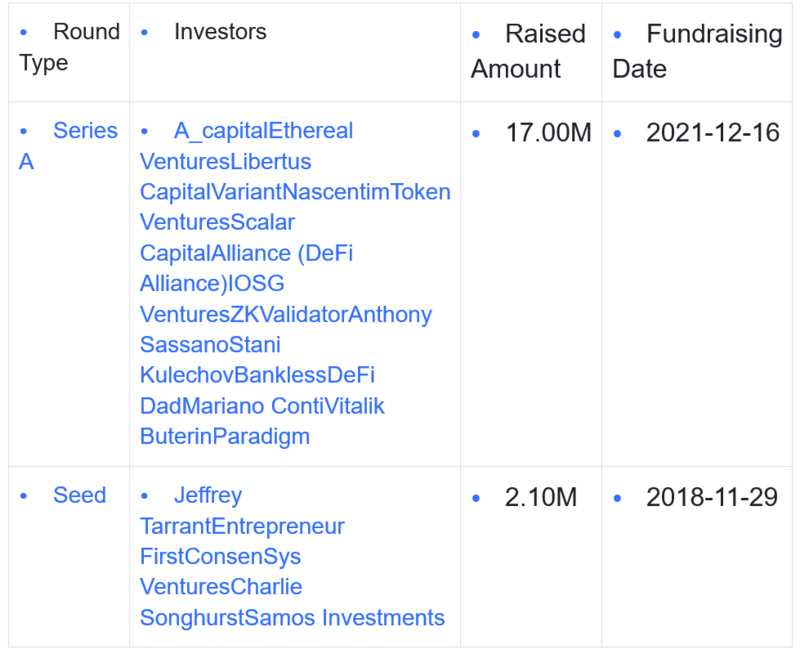This screenshot has width=800, height=663.
Task: Click the Round Type column header
Action: (85, 33)
